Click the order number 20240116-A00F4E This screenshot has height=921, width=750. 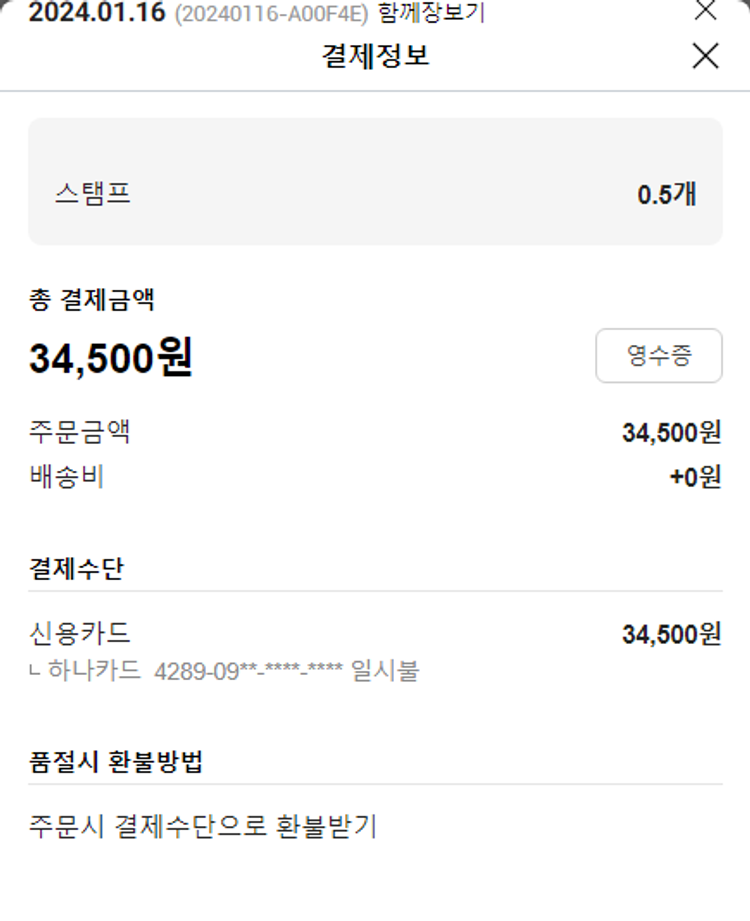click(271, 15)
